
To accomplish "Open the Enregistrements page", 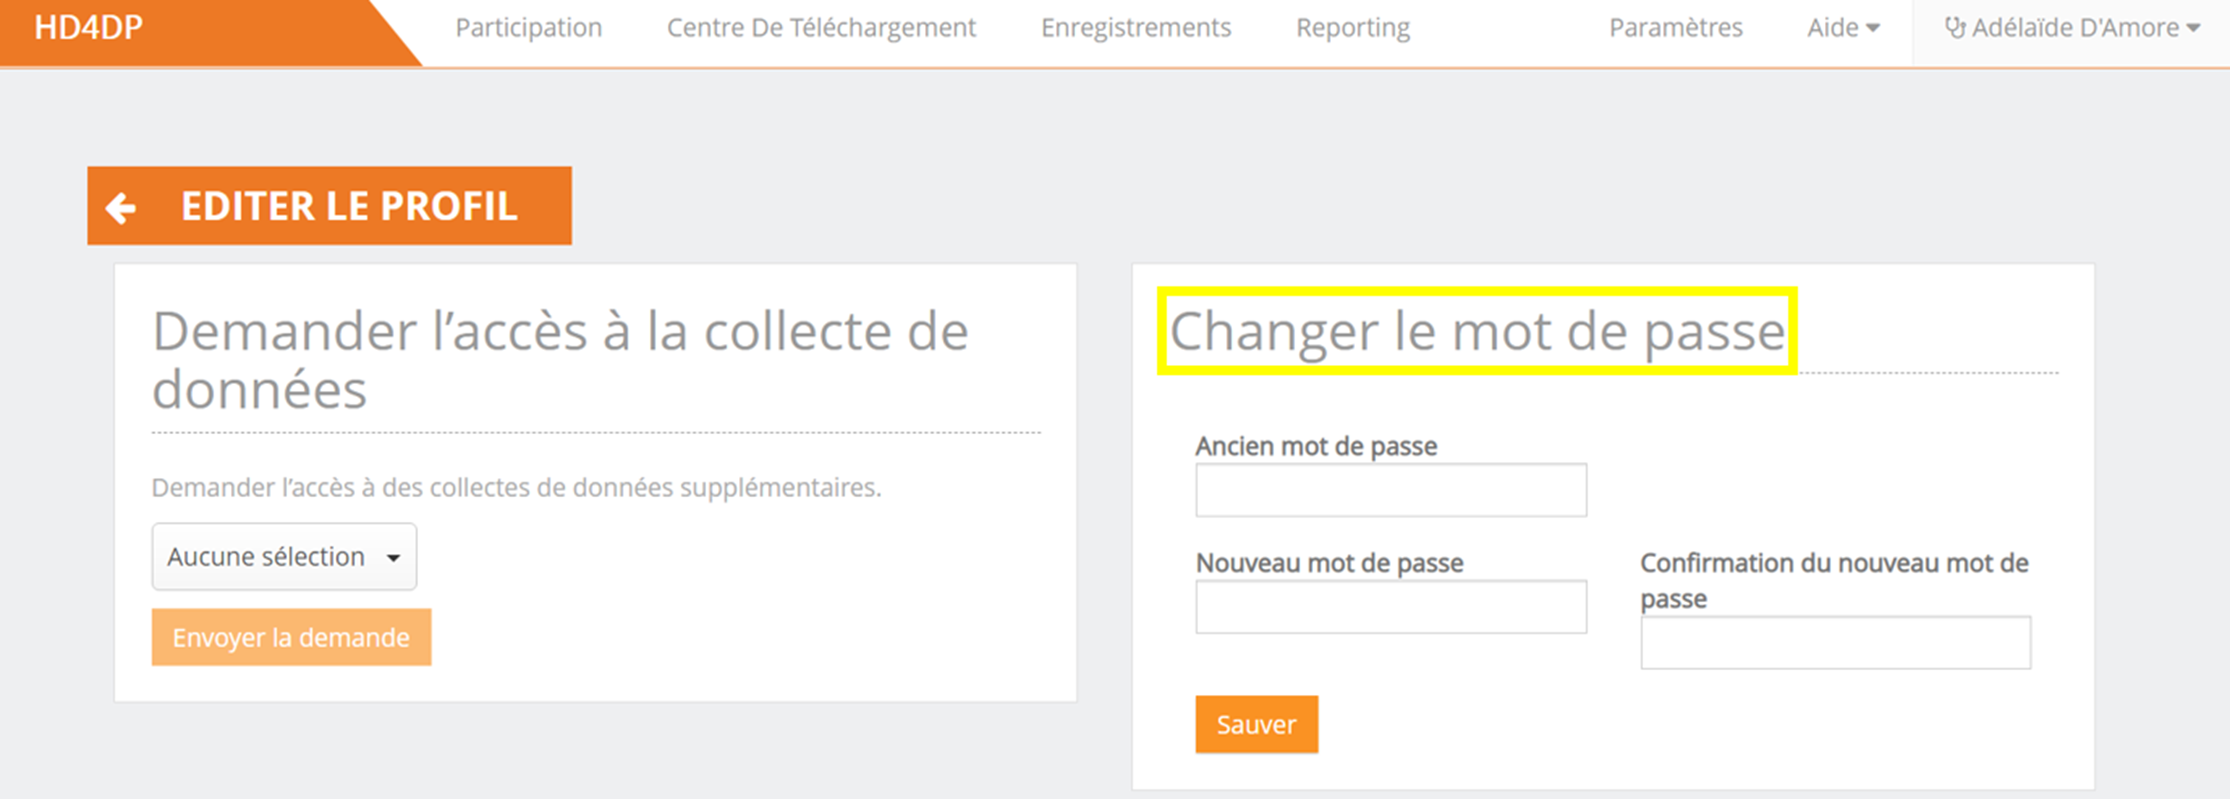I will [x=1135, y=28].
